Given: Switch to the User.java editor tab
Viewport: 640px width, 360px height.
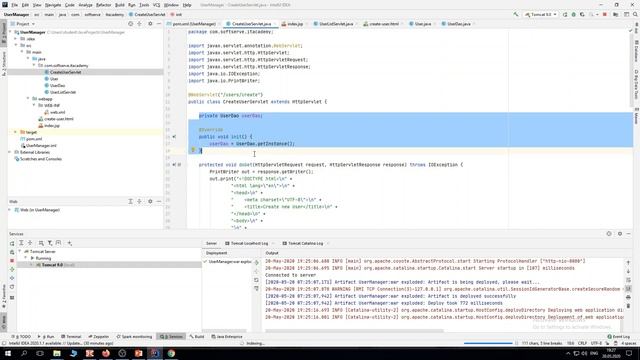Looking at the screenshot, I should (422, 24).
